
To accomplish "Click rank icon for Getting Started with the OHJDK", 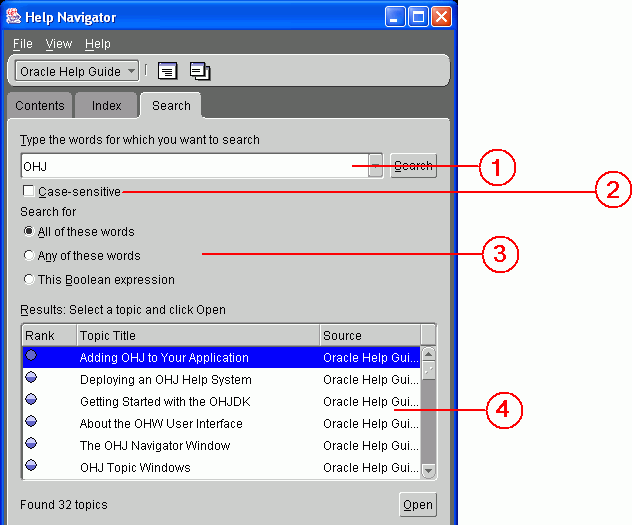I will pos(31,399).
